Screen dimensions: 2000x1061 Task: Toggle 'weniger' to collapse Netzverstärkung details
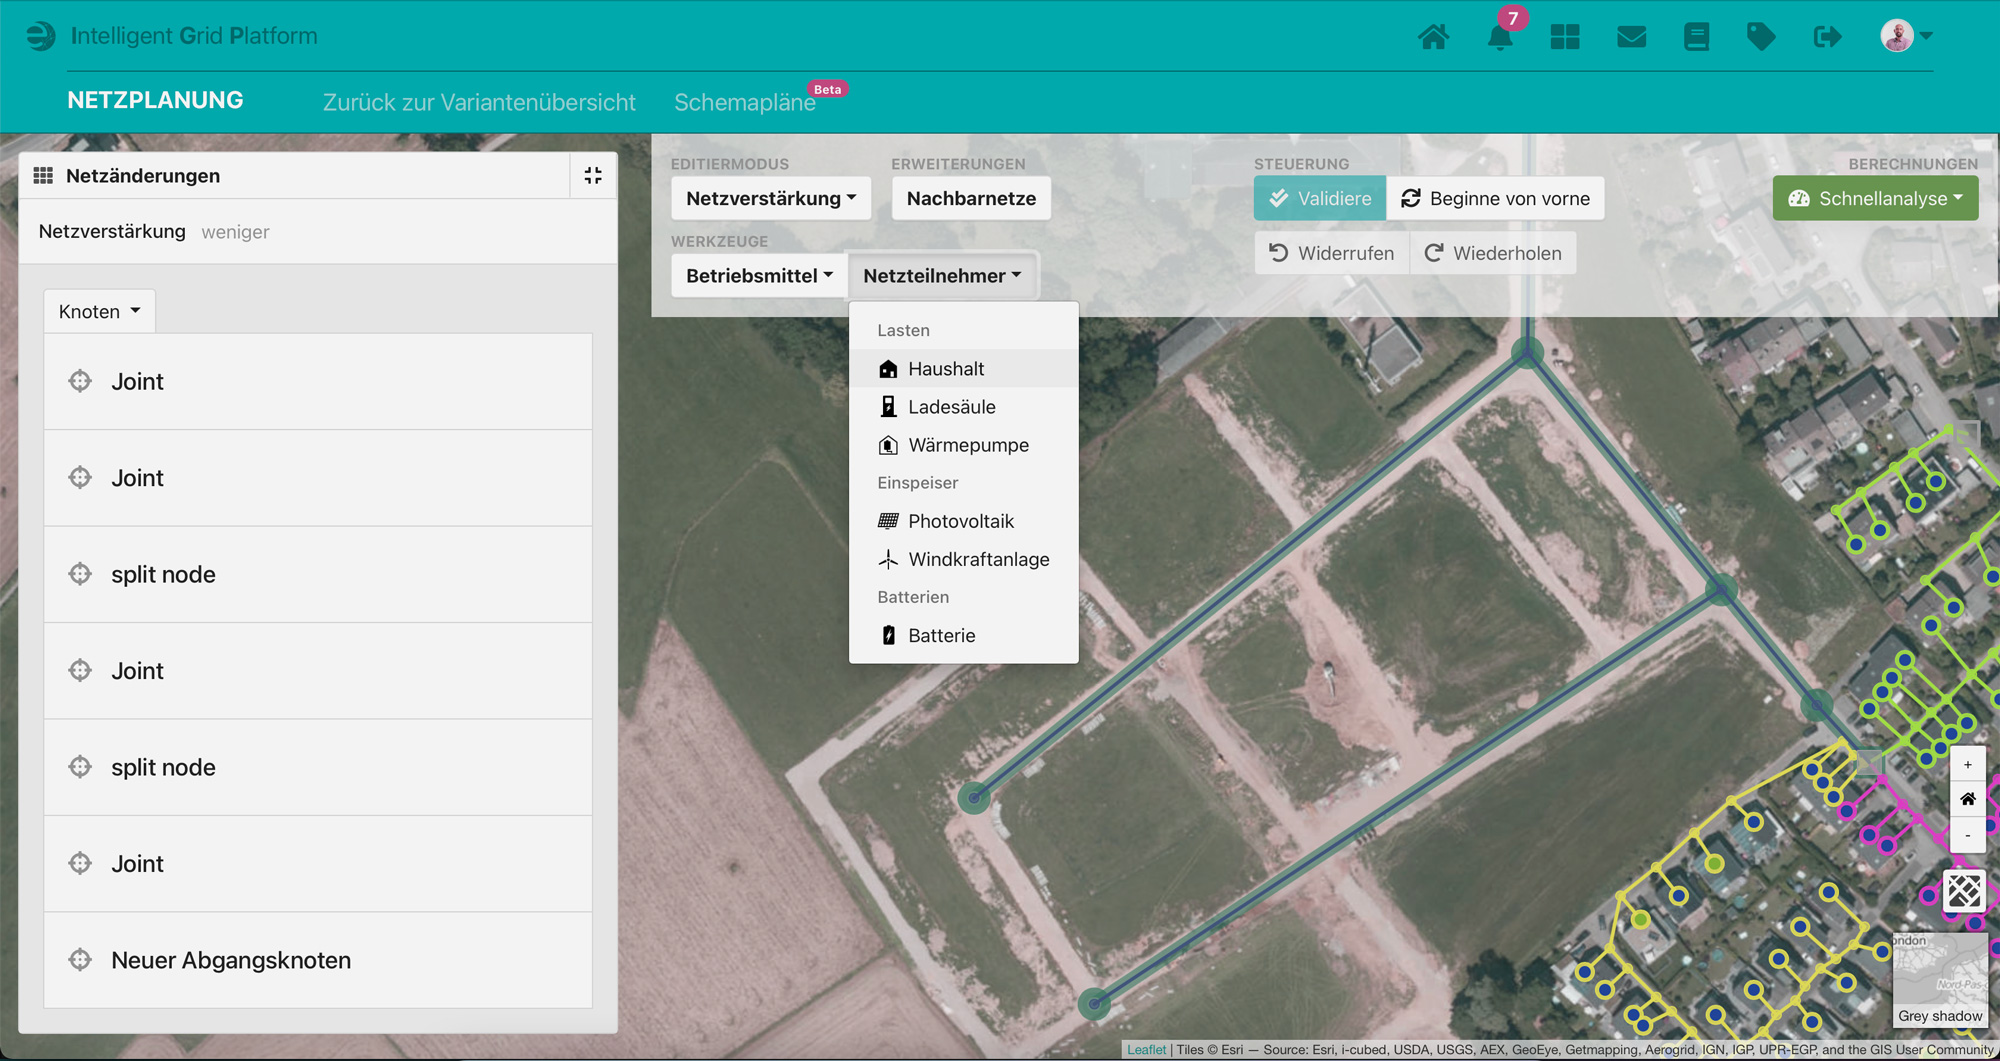coord(235,232)
